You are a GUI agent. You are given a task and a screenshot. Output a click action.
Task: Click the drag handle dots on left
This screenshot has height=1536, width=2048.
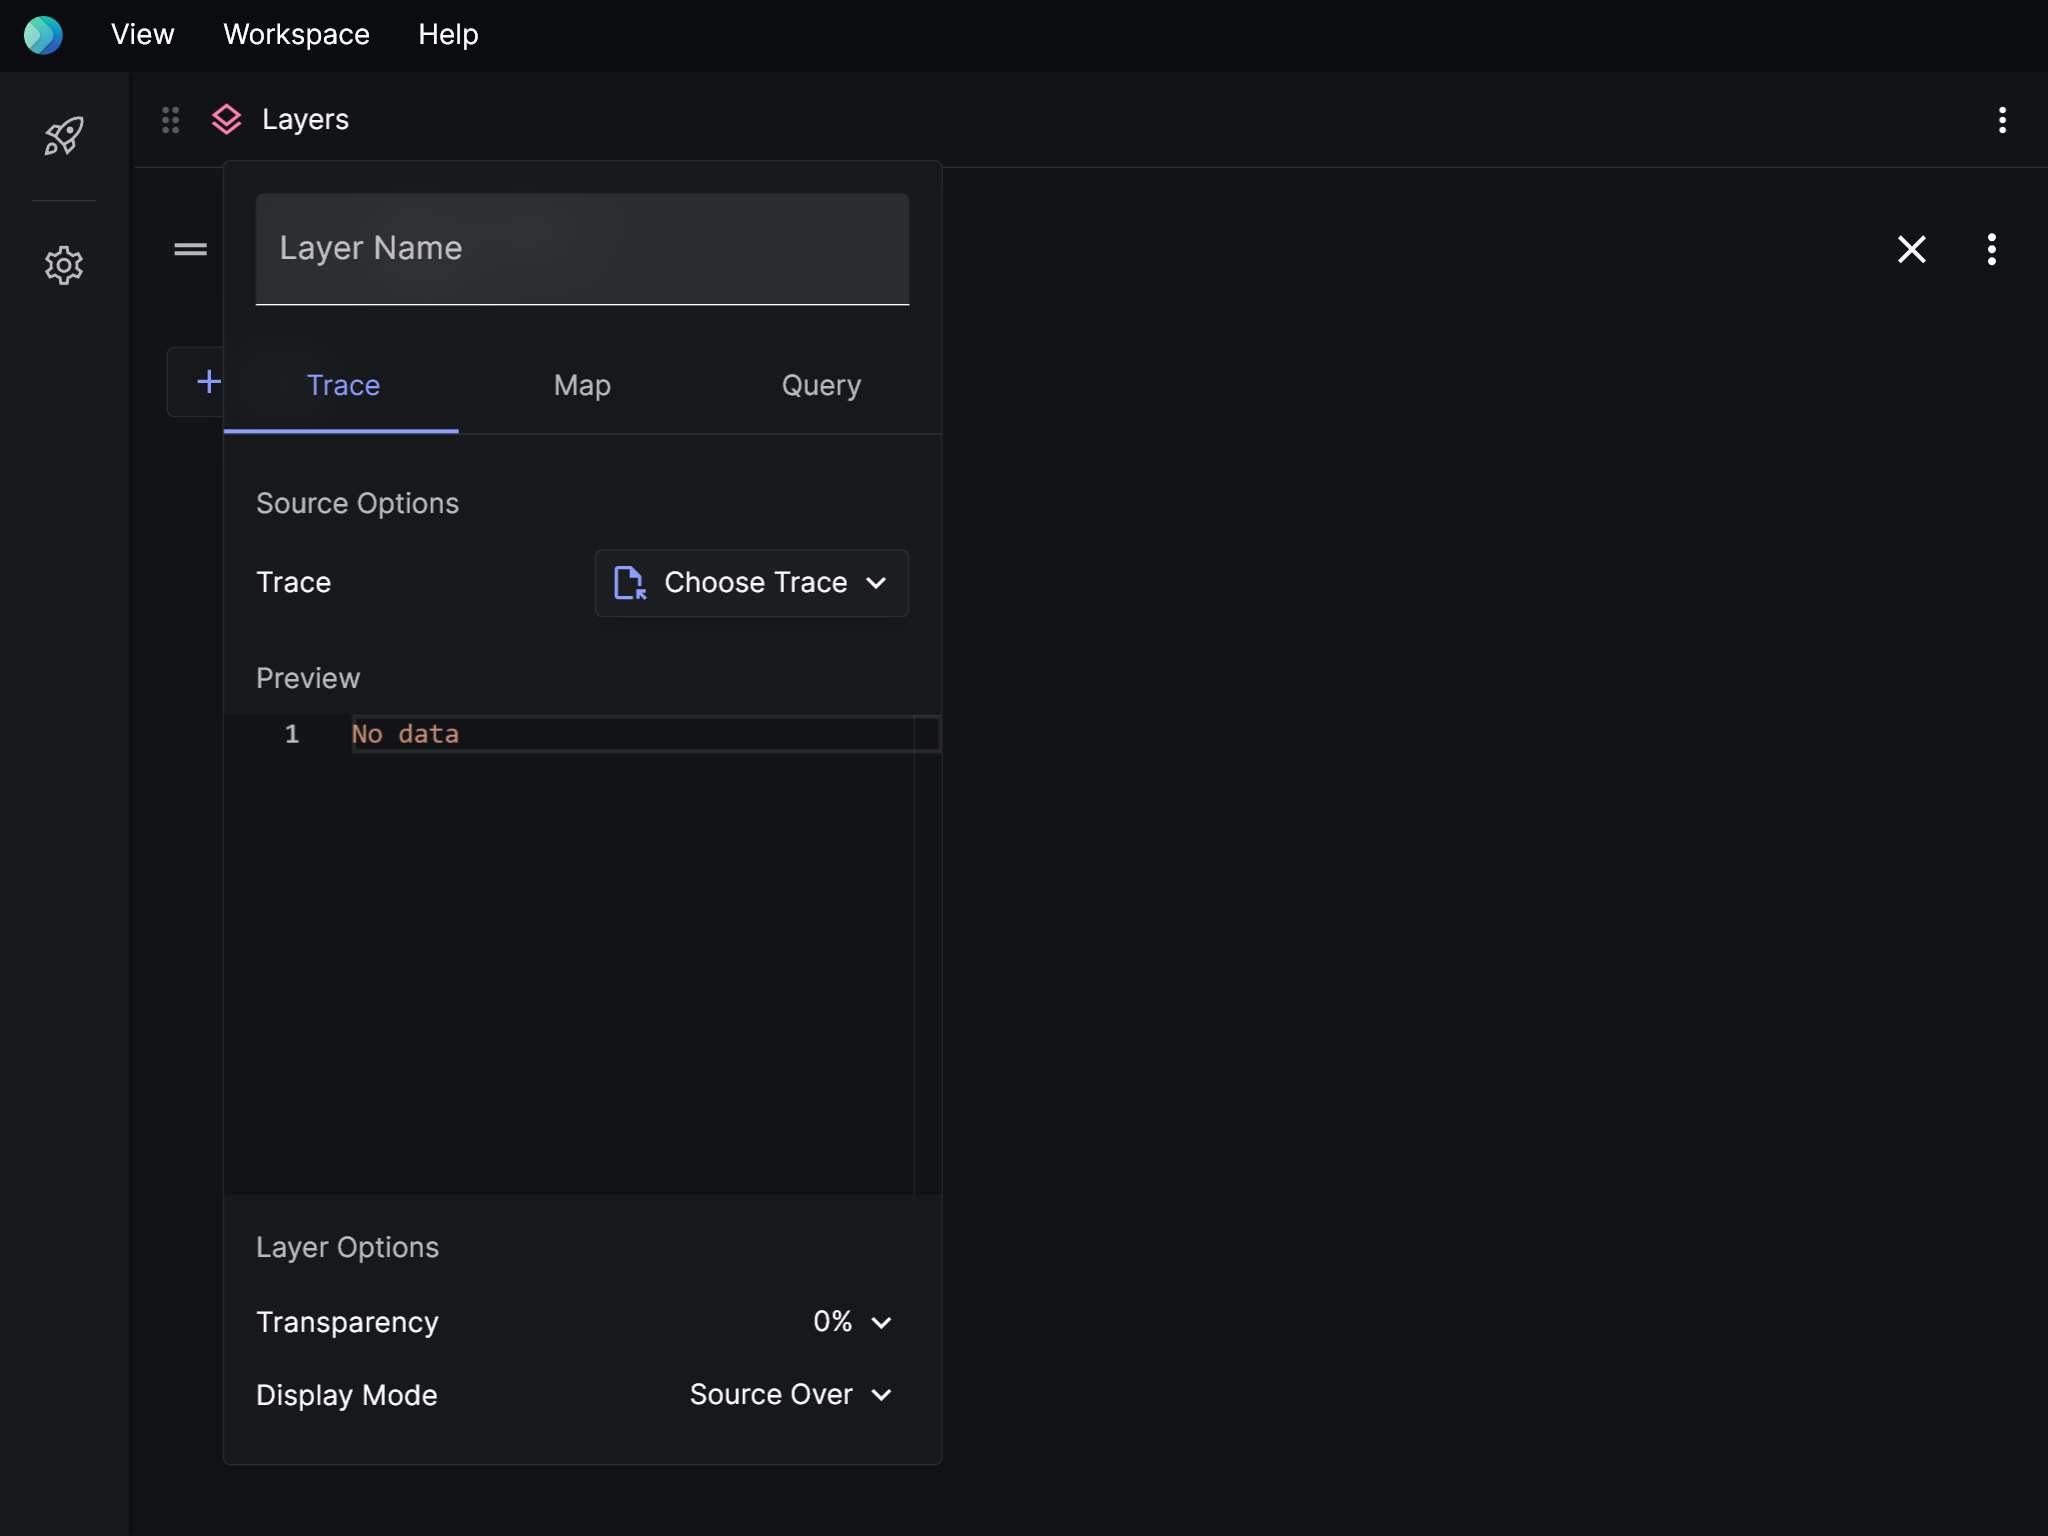click(x=169, y=118)
